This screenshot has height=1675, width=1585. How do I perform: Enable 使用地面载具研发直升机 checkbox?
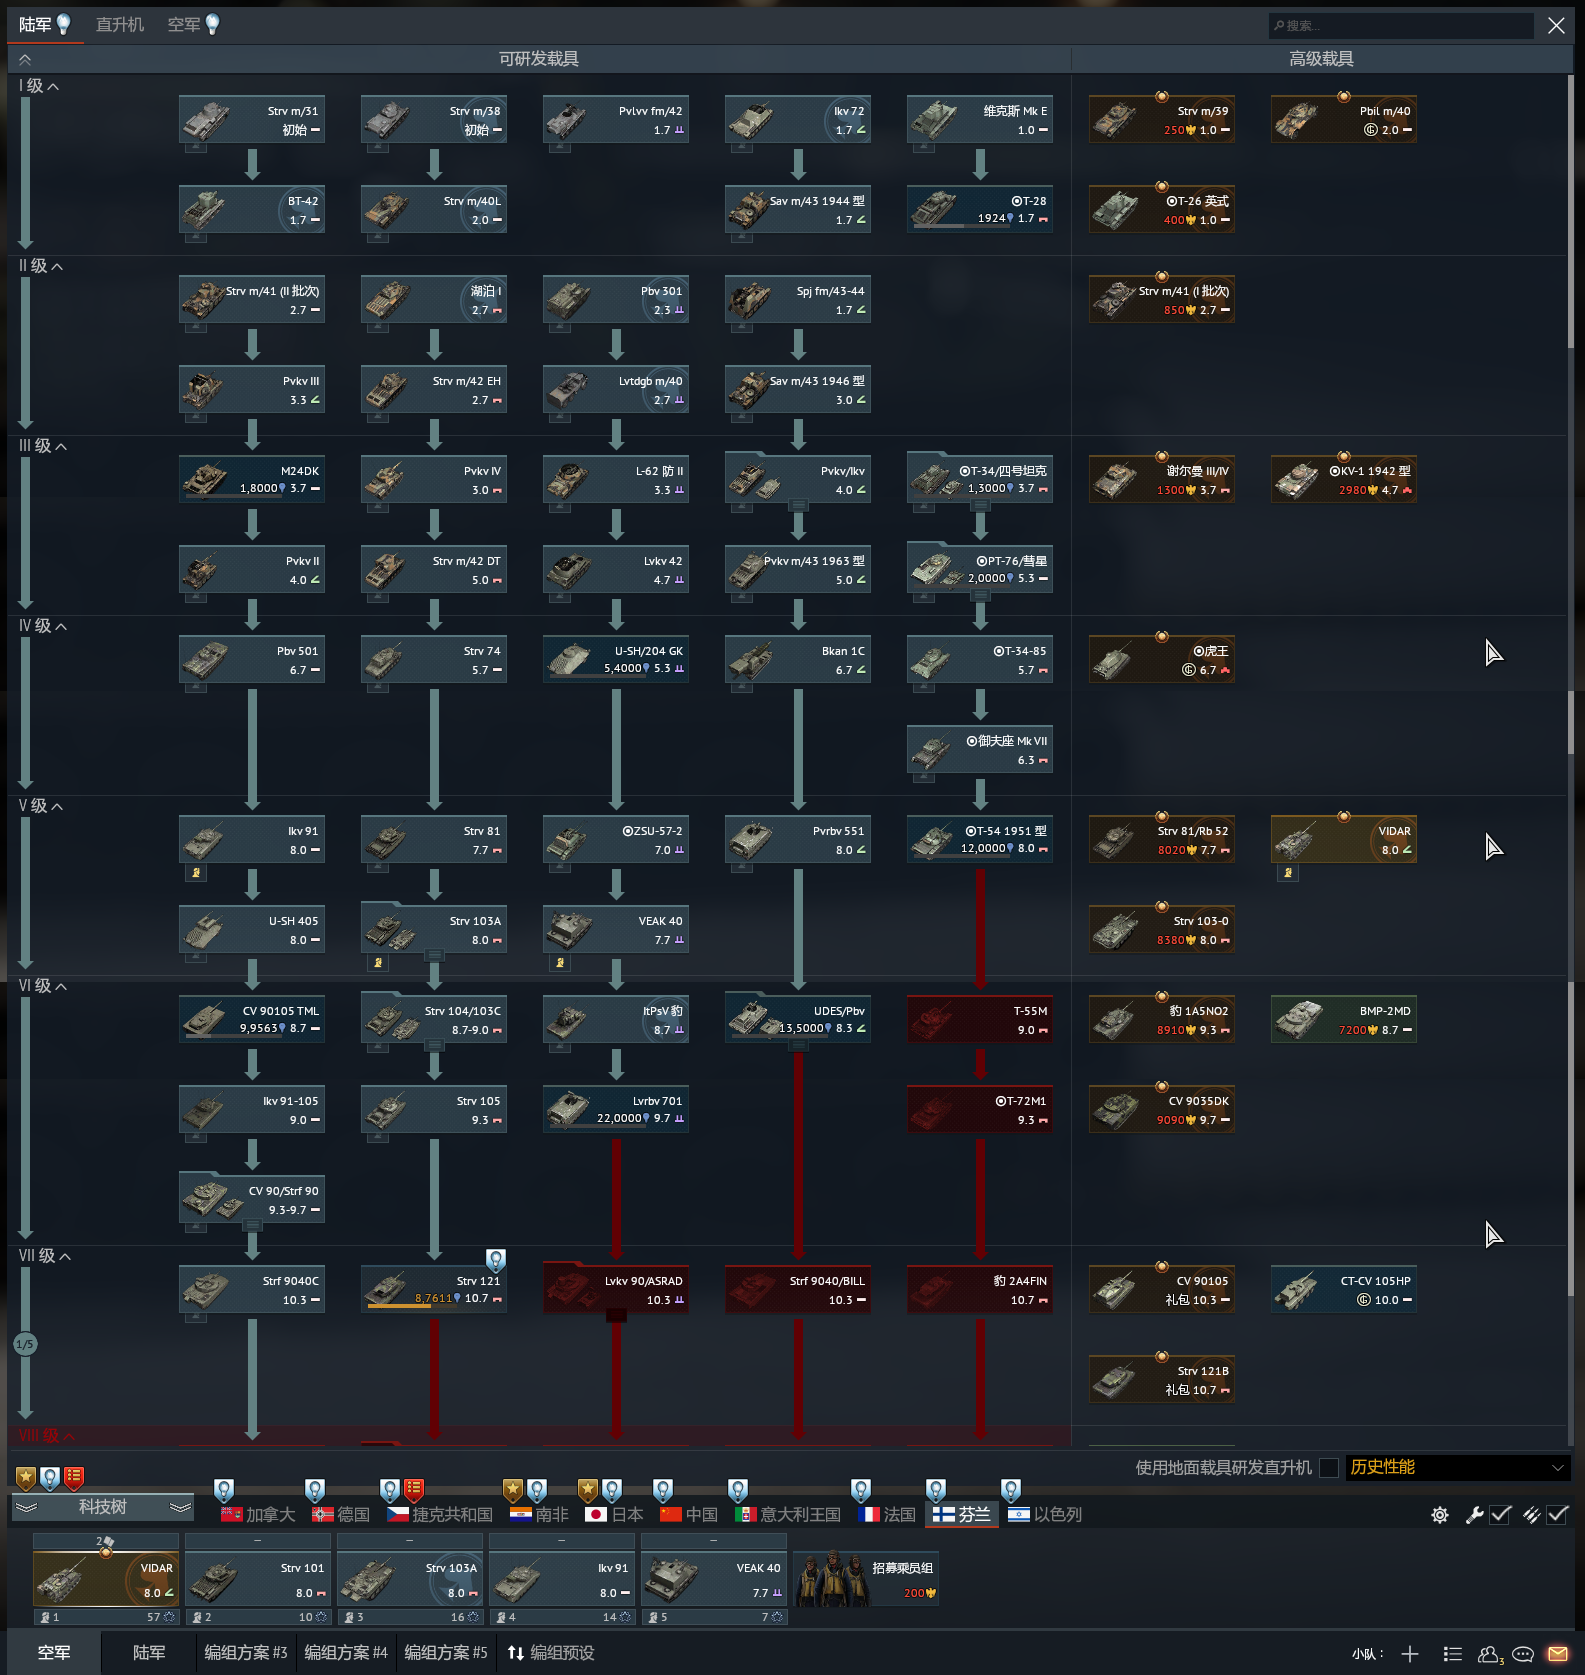1329,1467
